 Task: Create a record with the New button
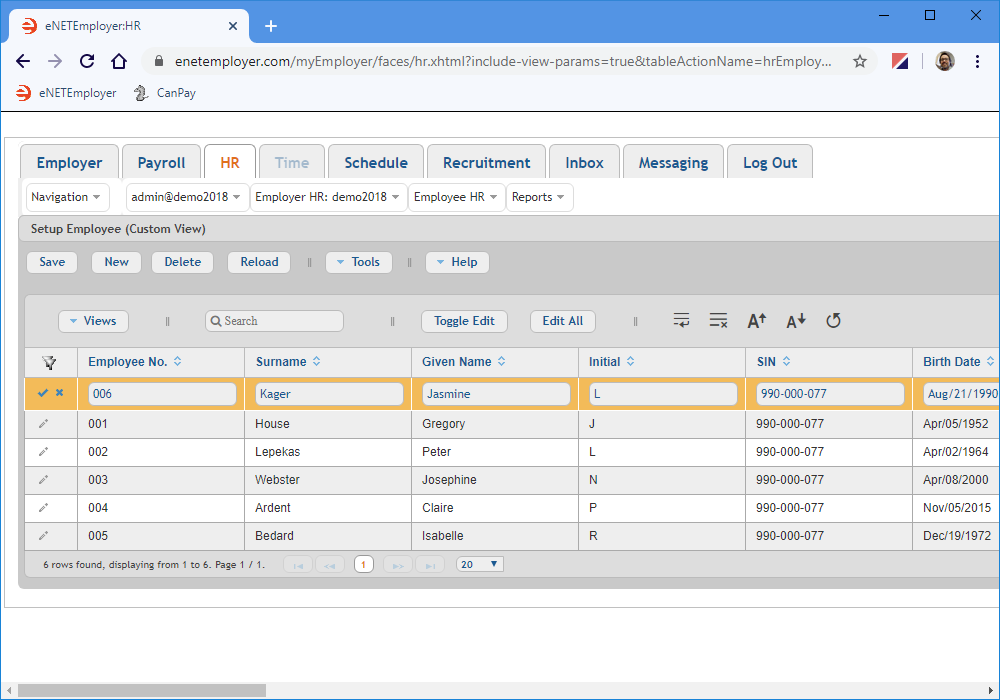point(116,261)
